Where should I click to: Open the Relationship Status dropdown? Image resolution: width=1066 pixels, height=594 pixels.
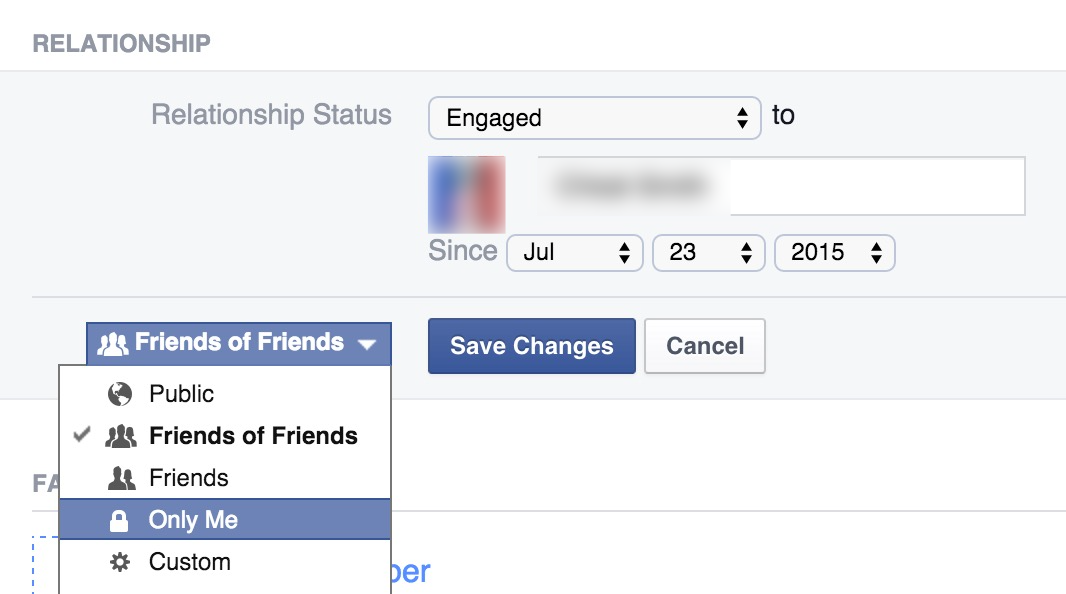pos(595,118)
